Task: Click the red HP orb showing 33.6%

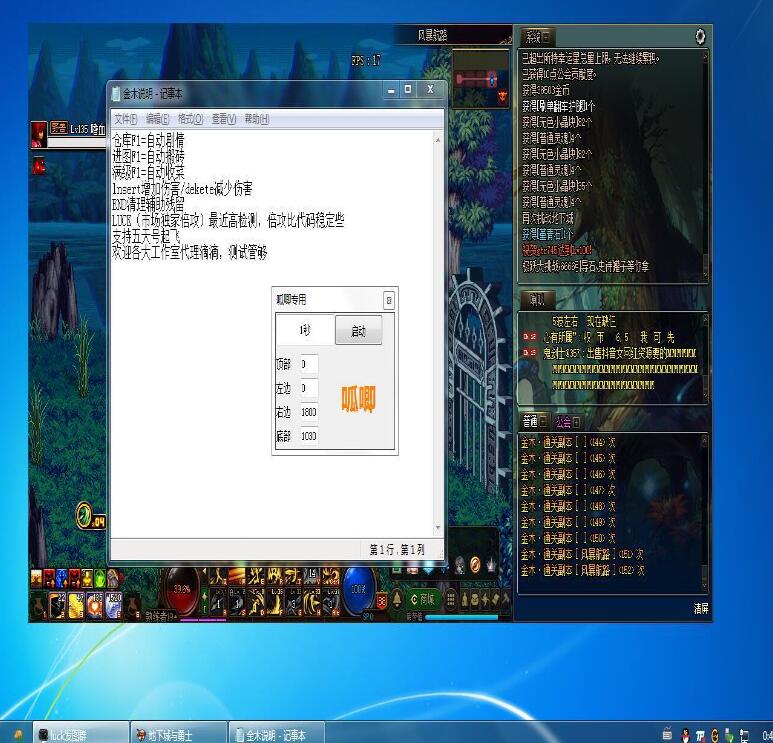Action: coord(182,590)
